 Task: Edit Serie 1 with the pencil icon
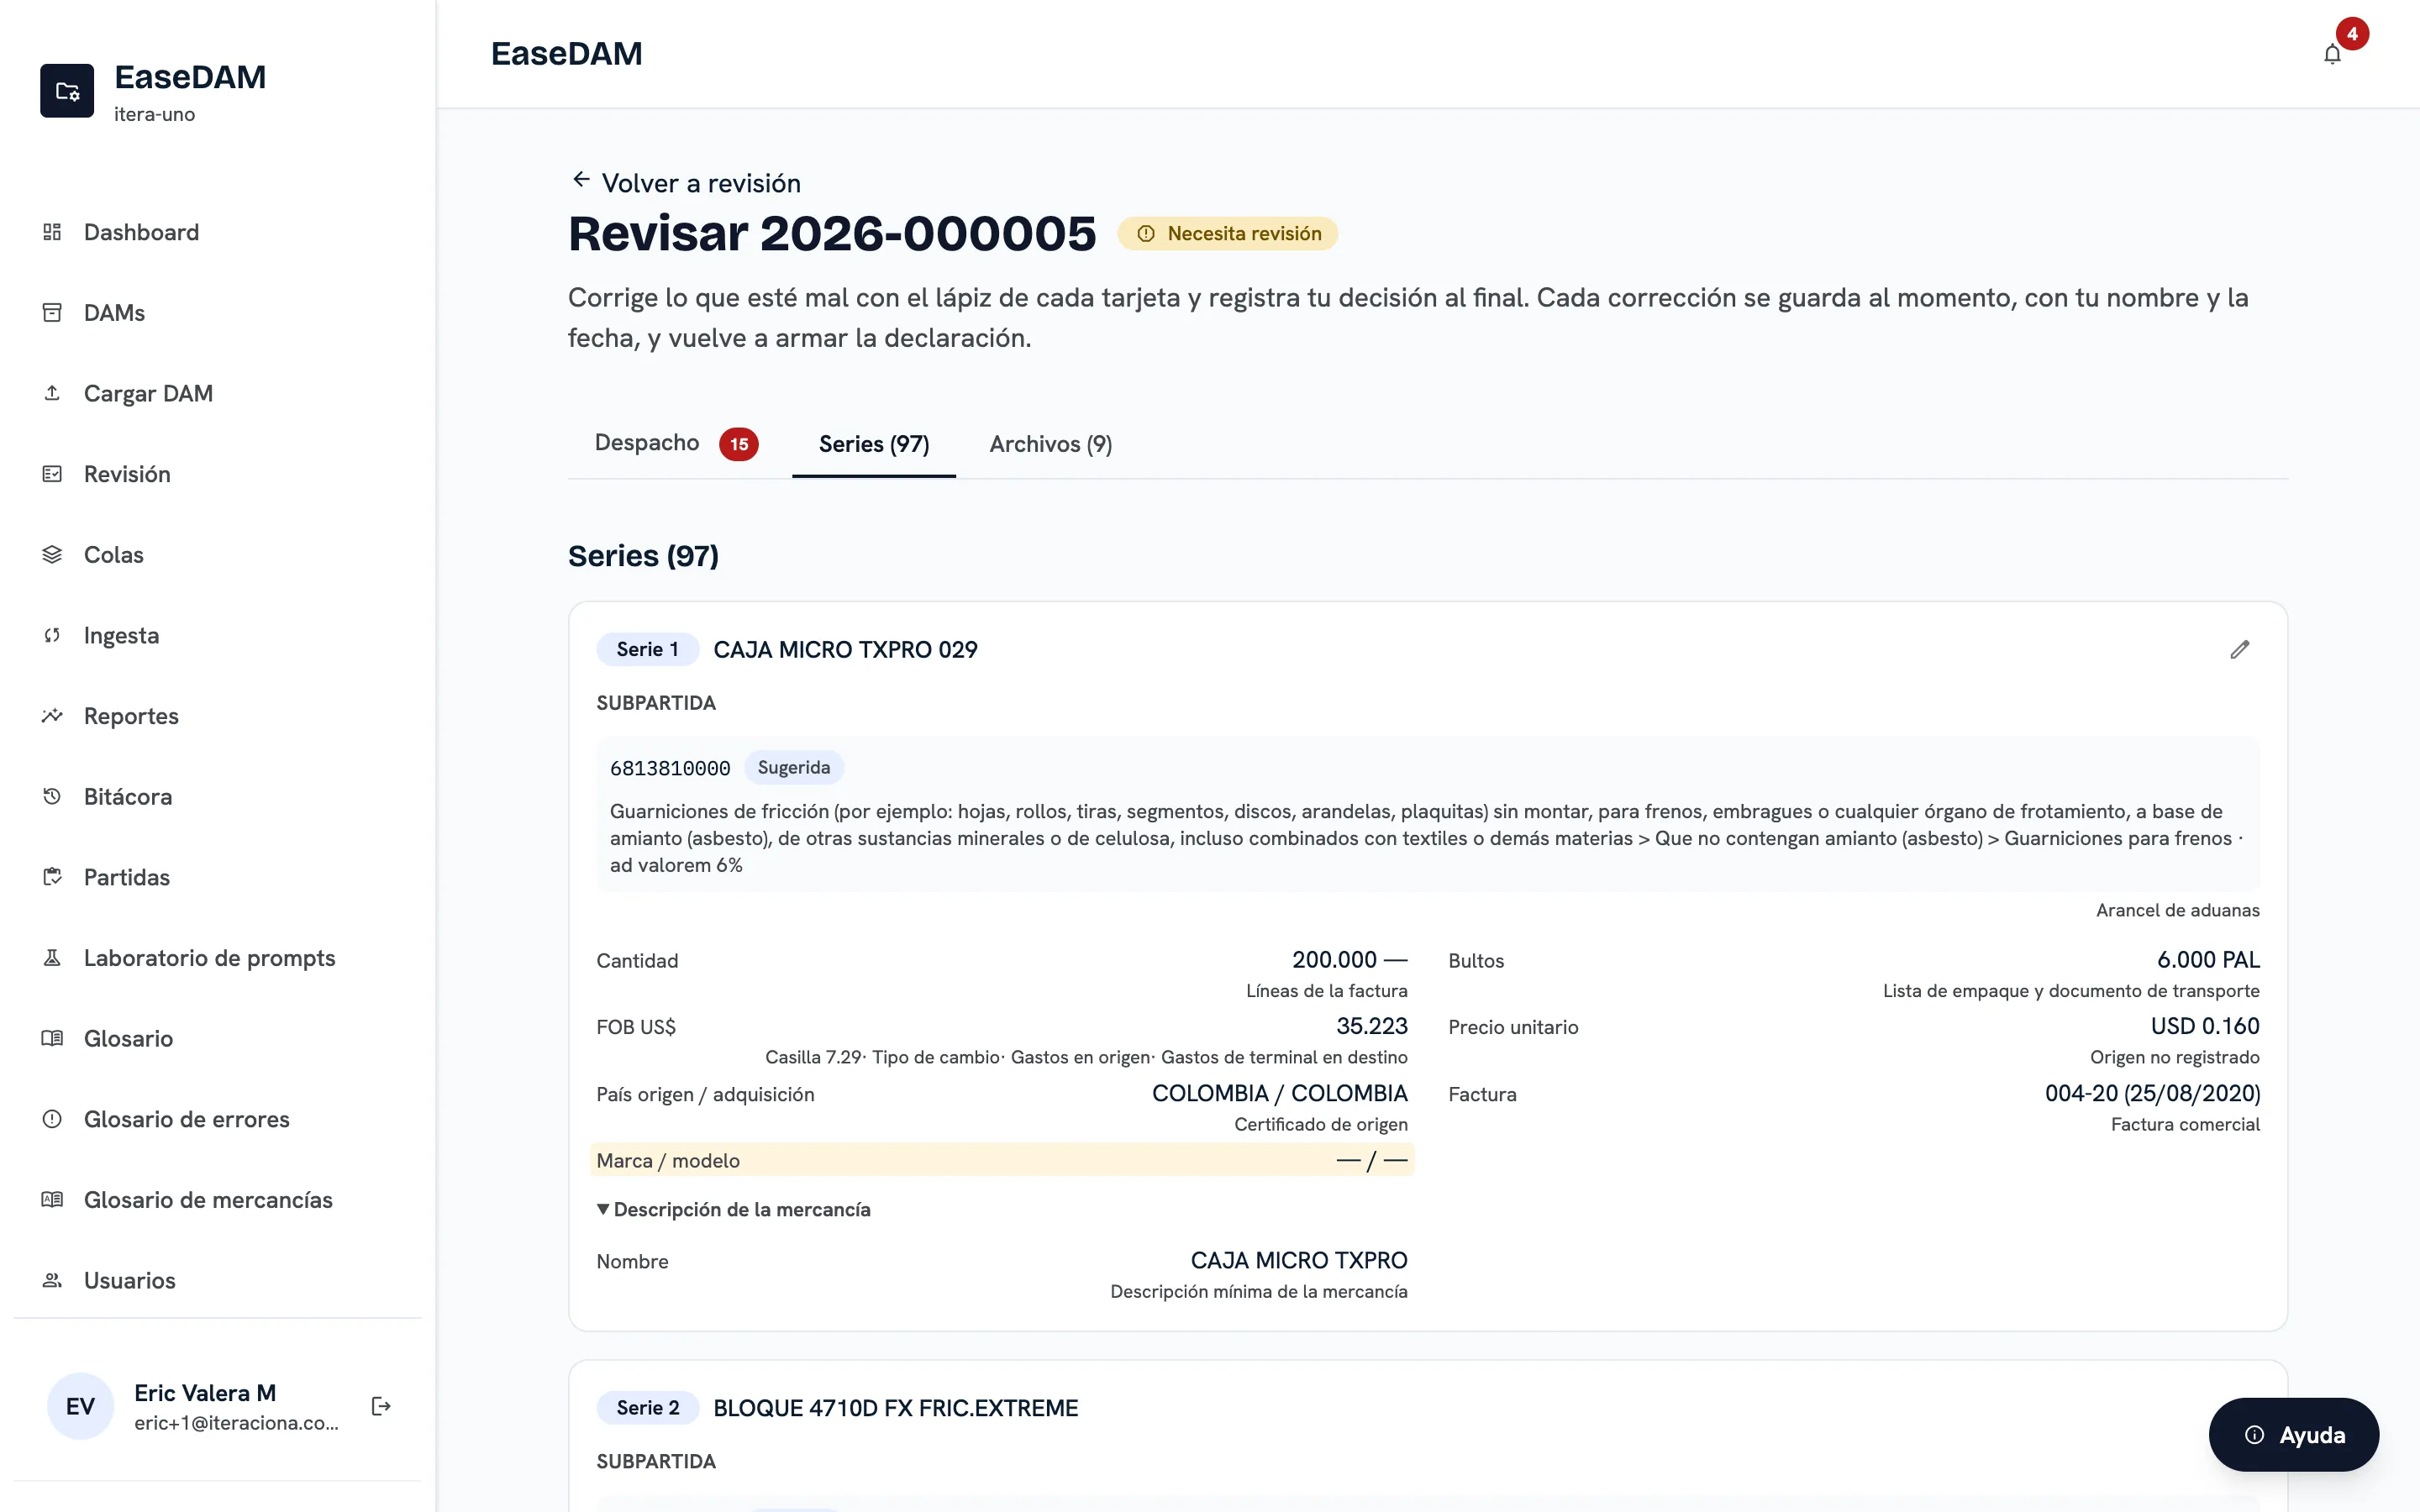tap(2239, 650)
